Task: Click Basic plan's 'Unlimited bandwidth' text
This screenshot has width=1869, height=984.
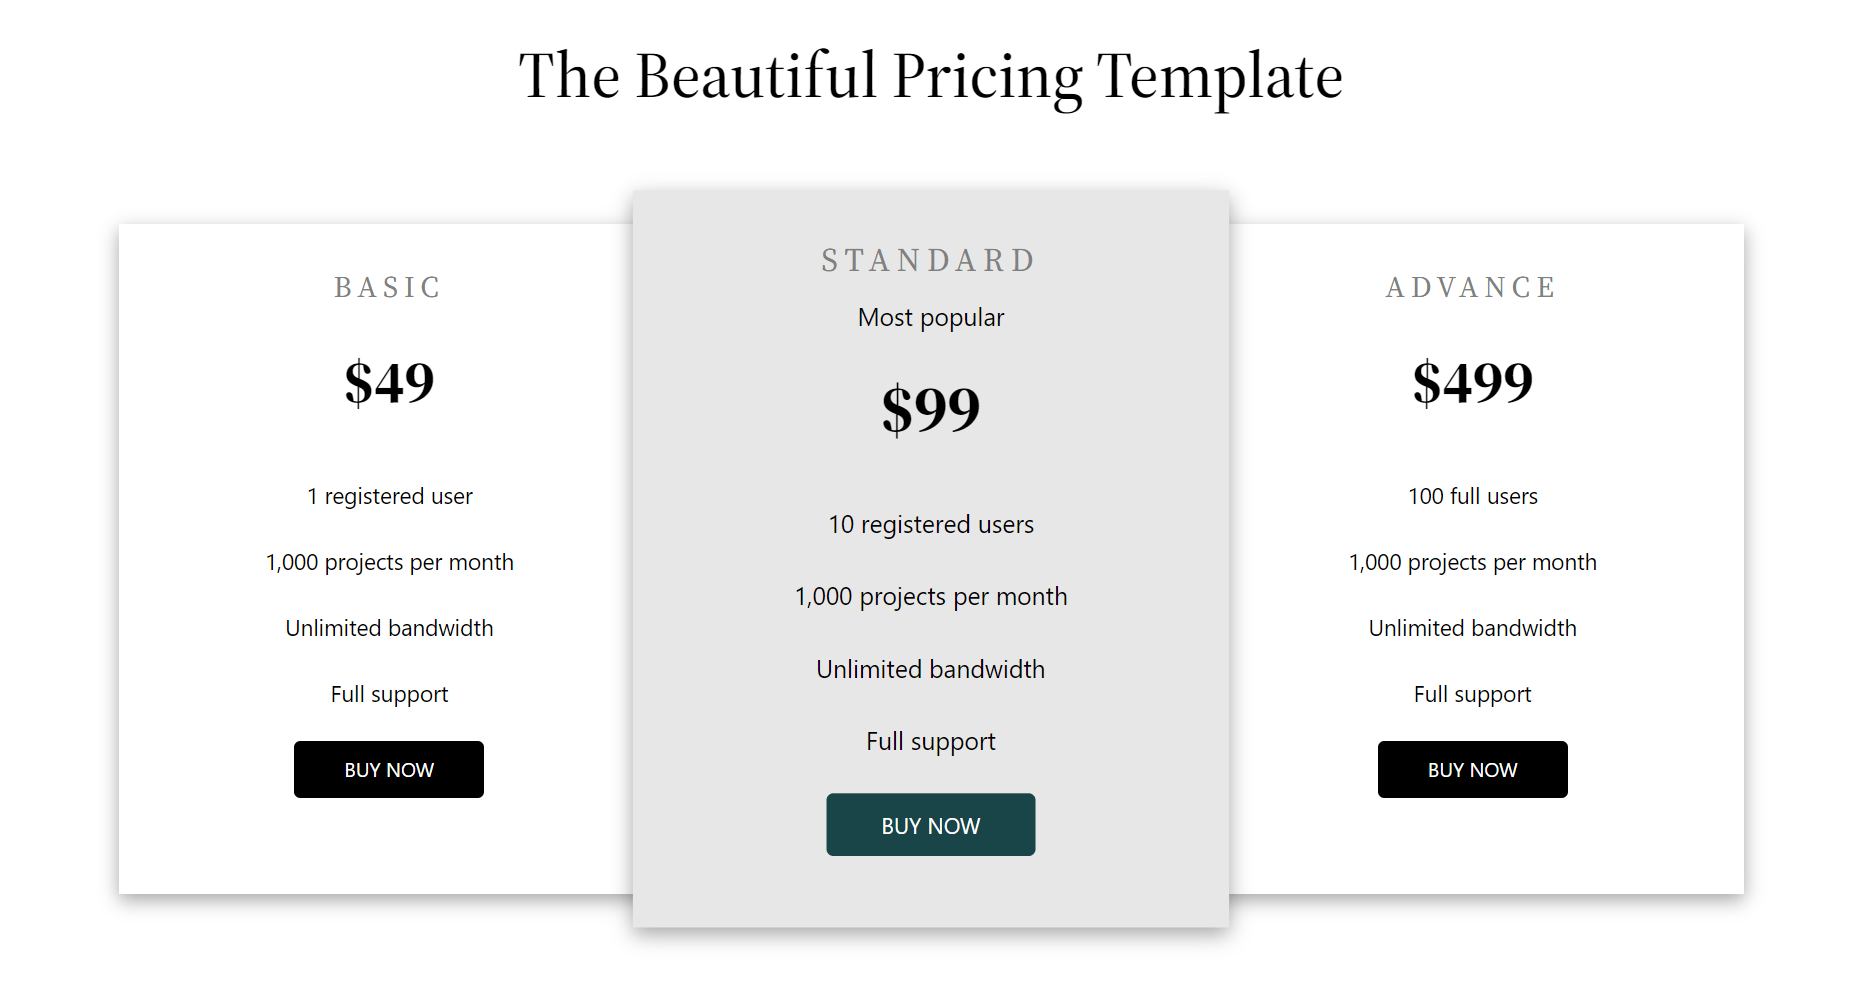Action: (389, 628)
